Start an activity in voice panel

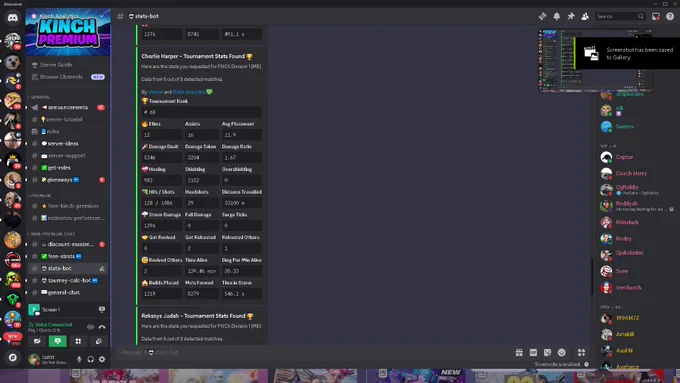click(x=78, y=341)
